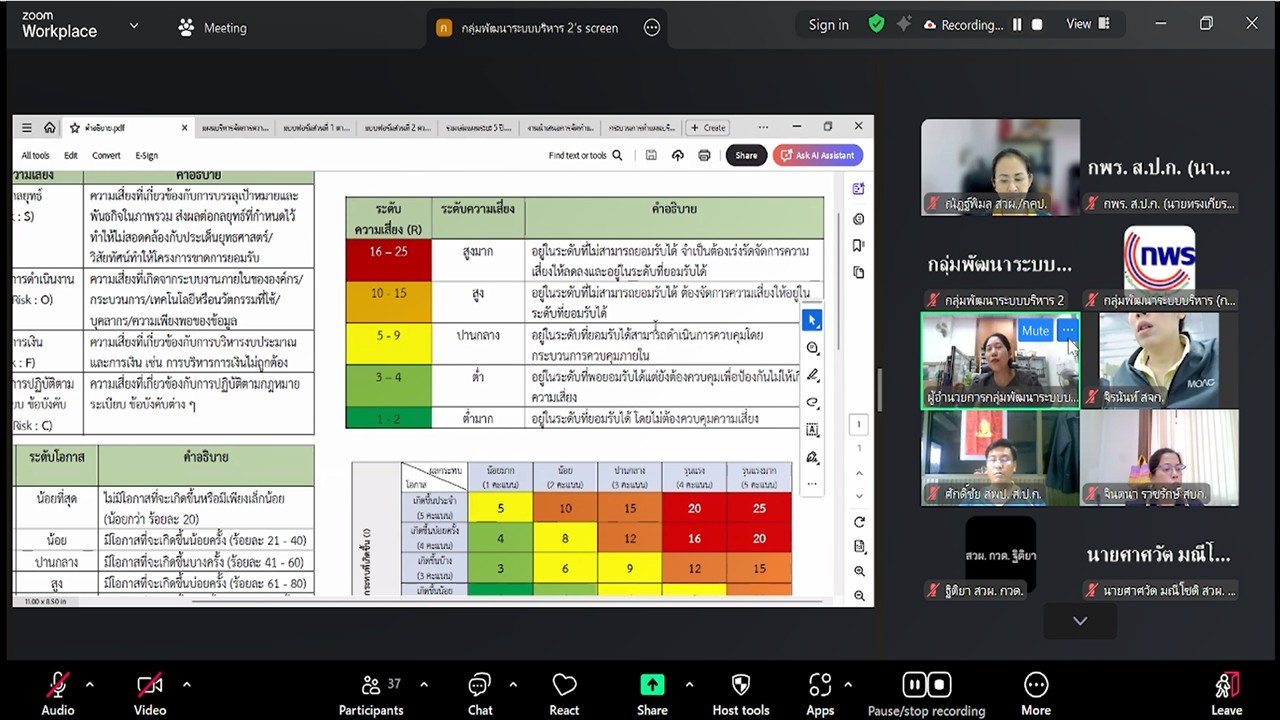Image resolution: width=1280 pixels, height=720 pixels.
Task: Expand Zoom Workplace dropdown chevron
Action: [x=134, y=26]
